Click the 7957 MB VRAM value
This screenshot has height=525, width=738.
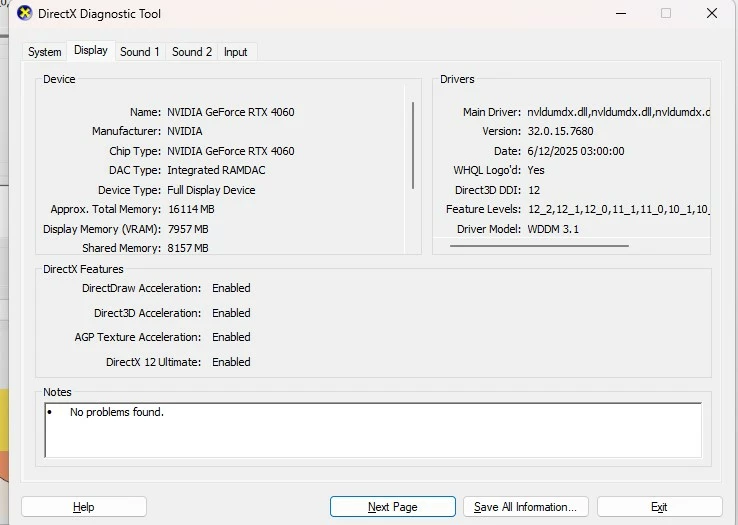click(x=188, y=229)
